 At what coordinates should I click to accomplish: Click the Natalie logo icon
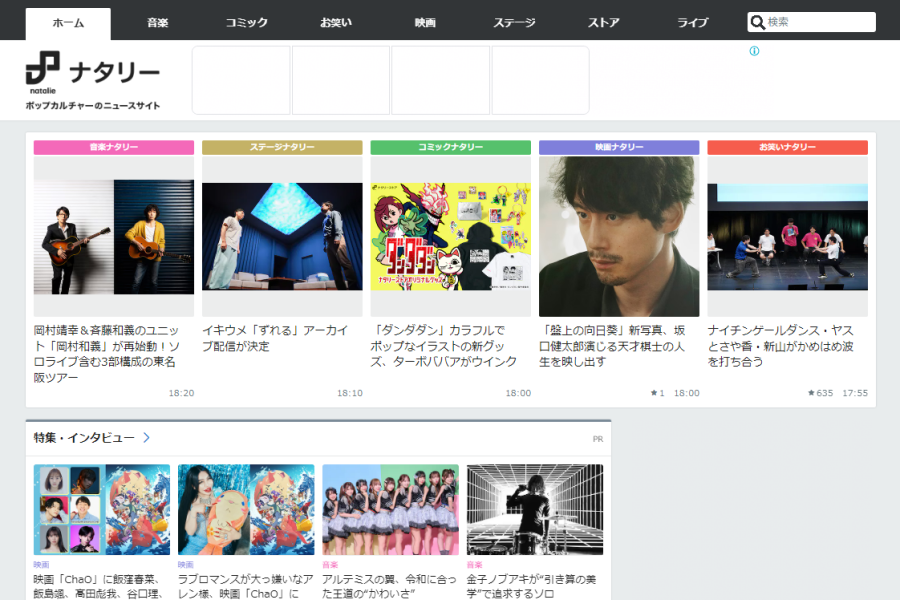tap(43, 69)
